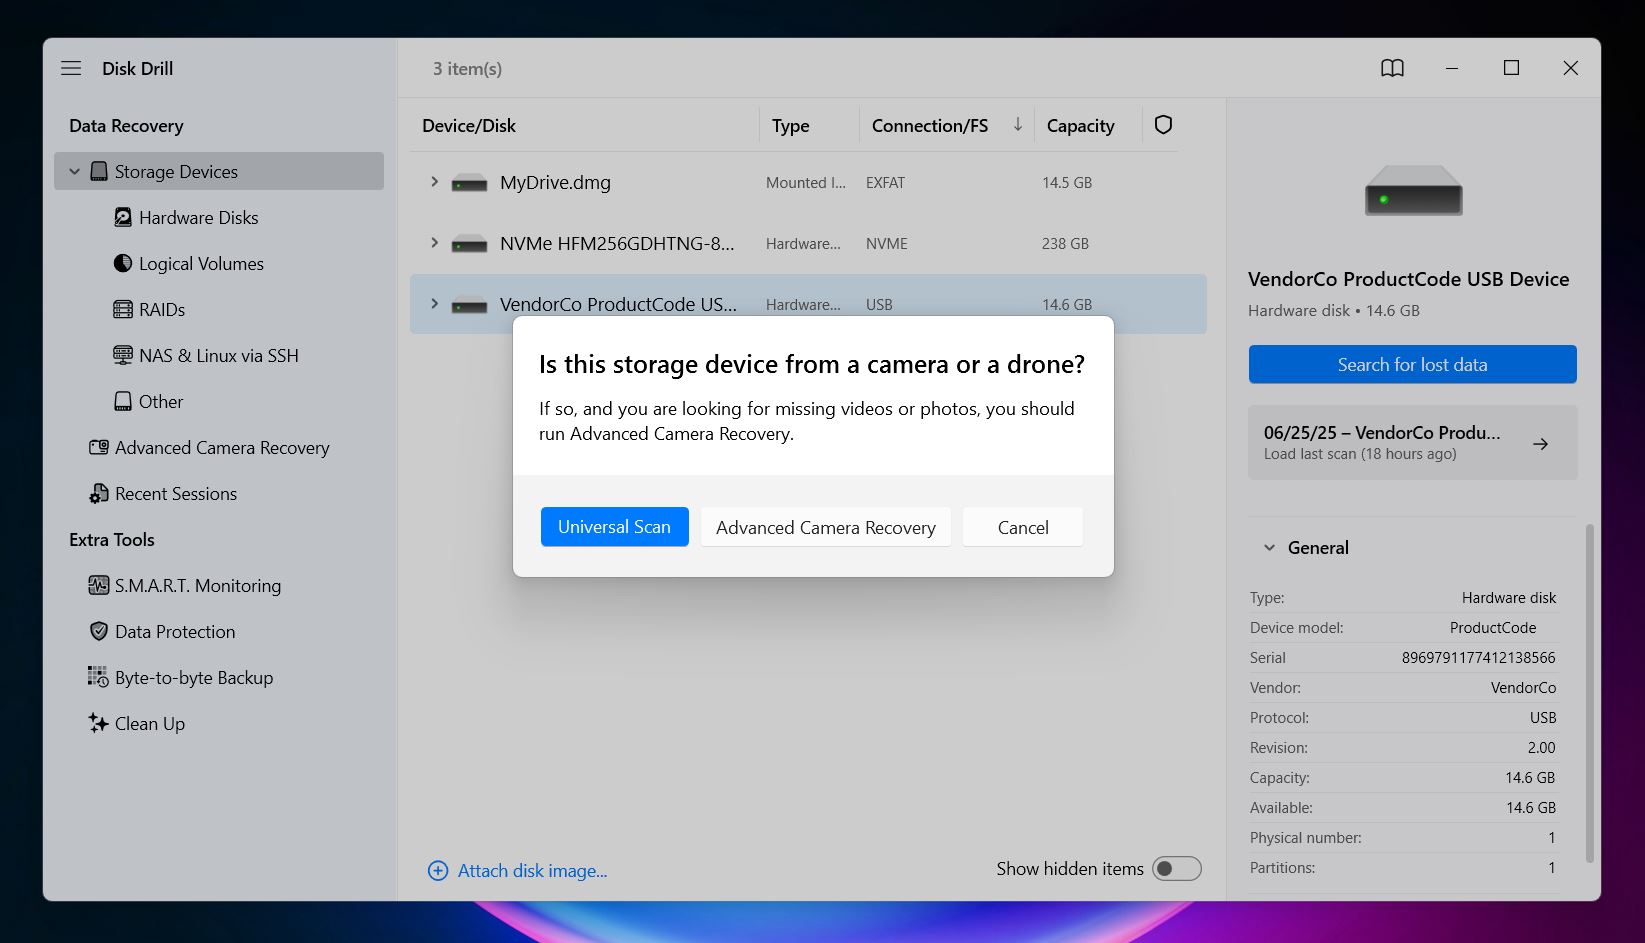The height and width of the screenshot is (943, 1645).
Task: Click the VendorCo ProductCode drive icon in list
Action: (469, 306)
